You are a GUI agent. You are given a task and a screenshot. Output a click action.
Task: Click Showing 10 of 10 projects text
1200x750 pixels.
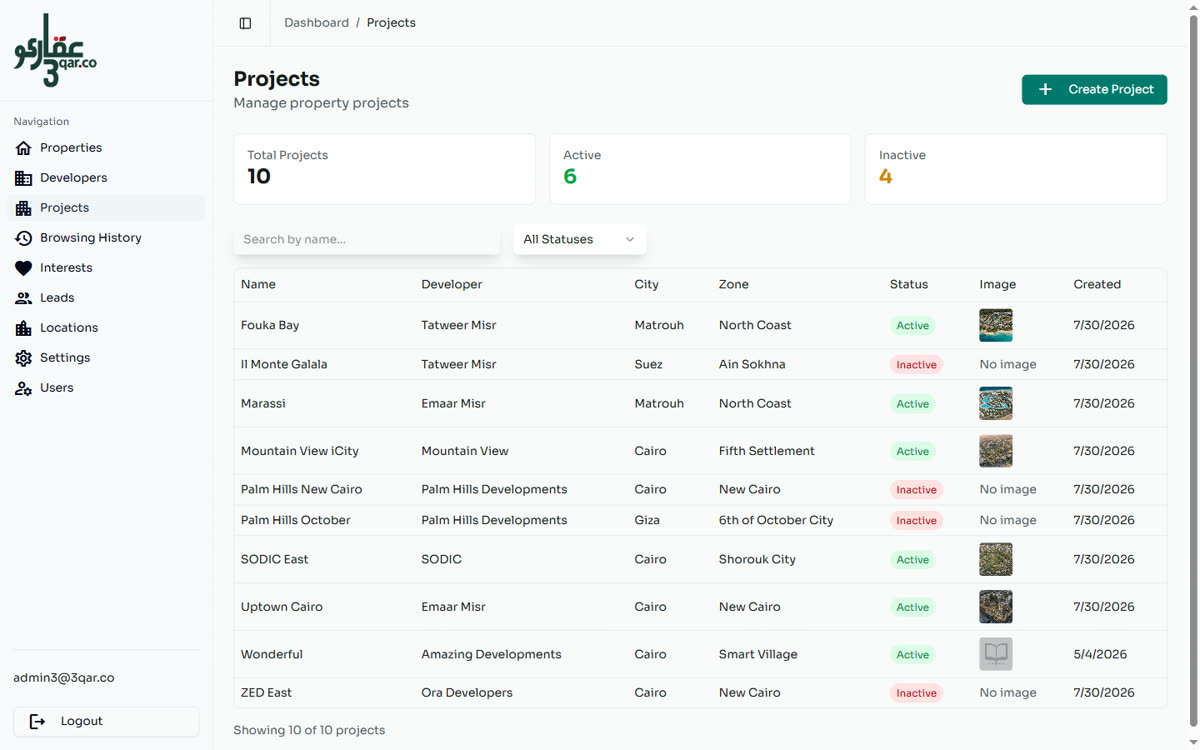pos(309,731)
